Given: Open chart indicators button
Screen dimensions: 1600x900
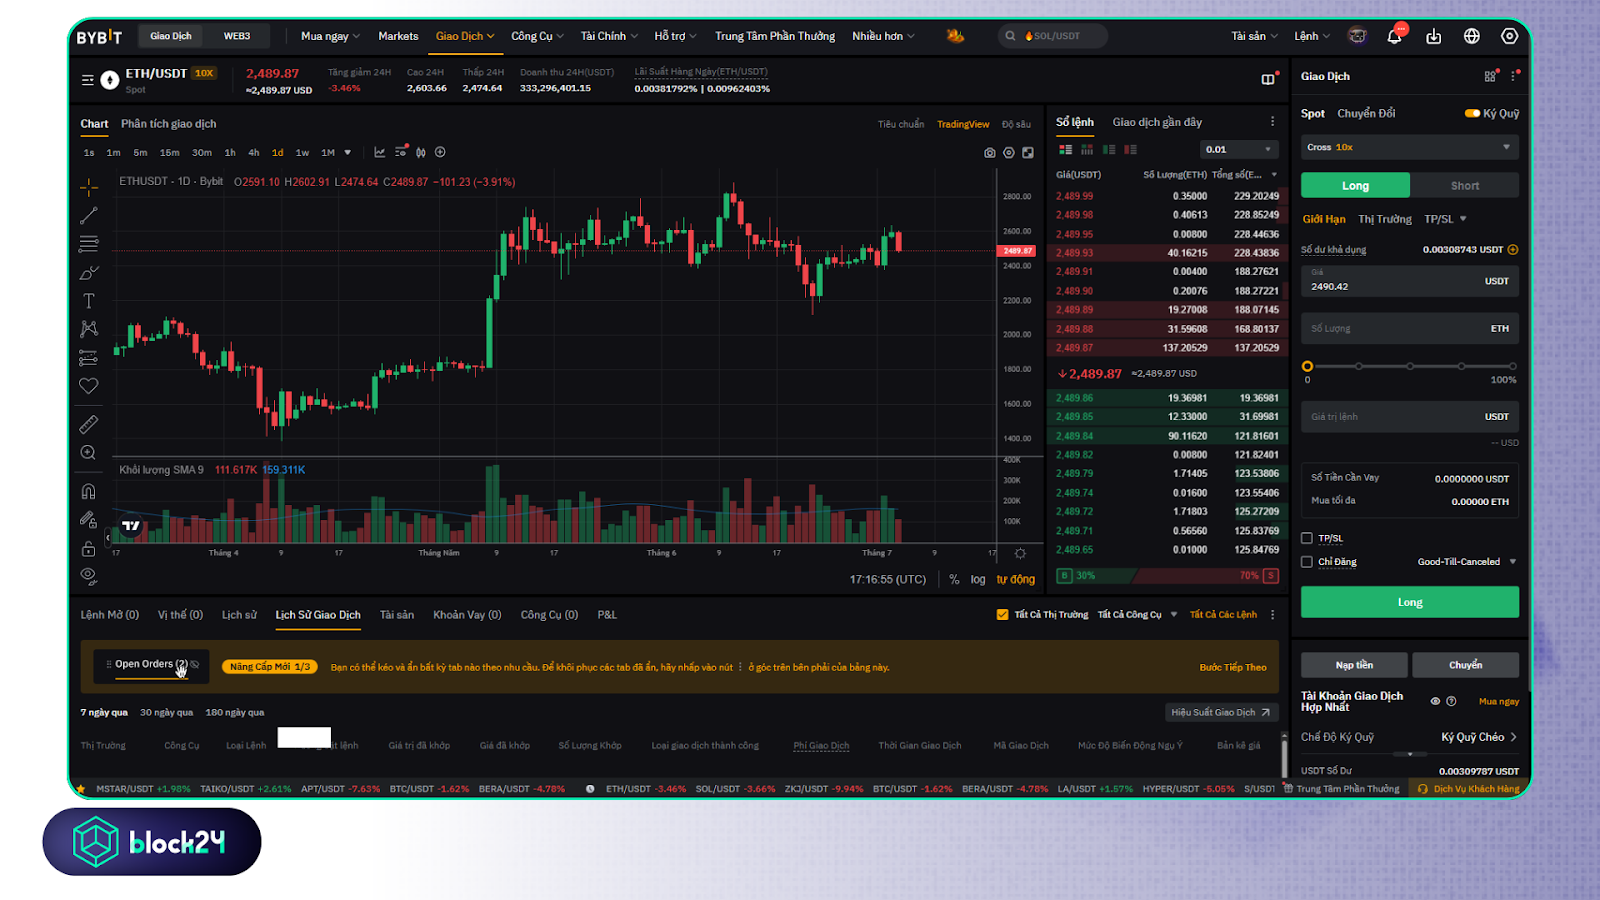Looking at the screenshot, I should [380, 152].
